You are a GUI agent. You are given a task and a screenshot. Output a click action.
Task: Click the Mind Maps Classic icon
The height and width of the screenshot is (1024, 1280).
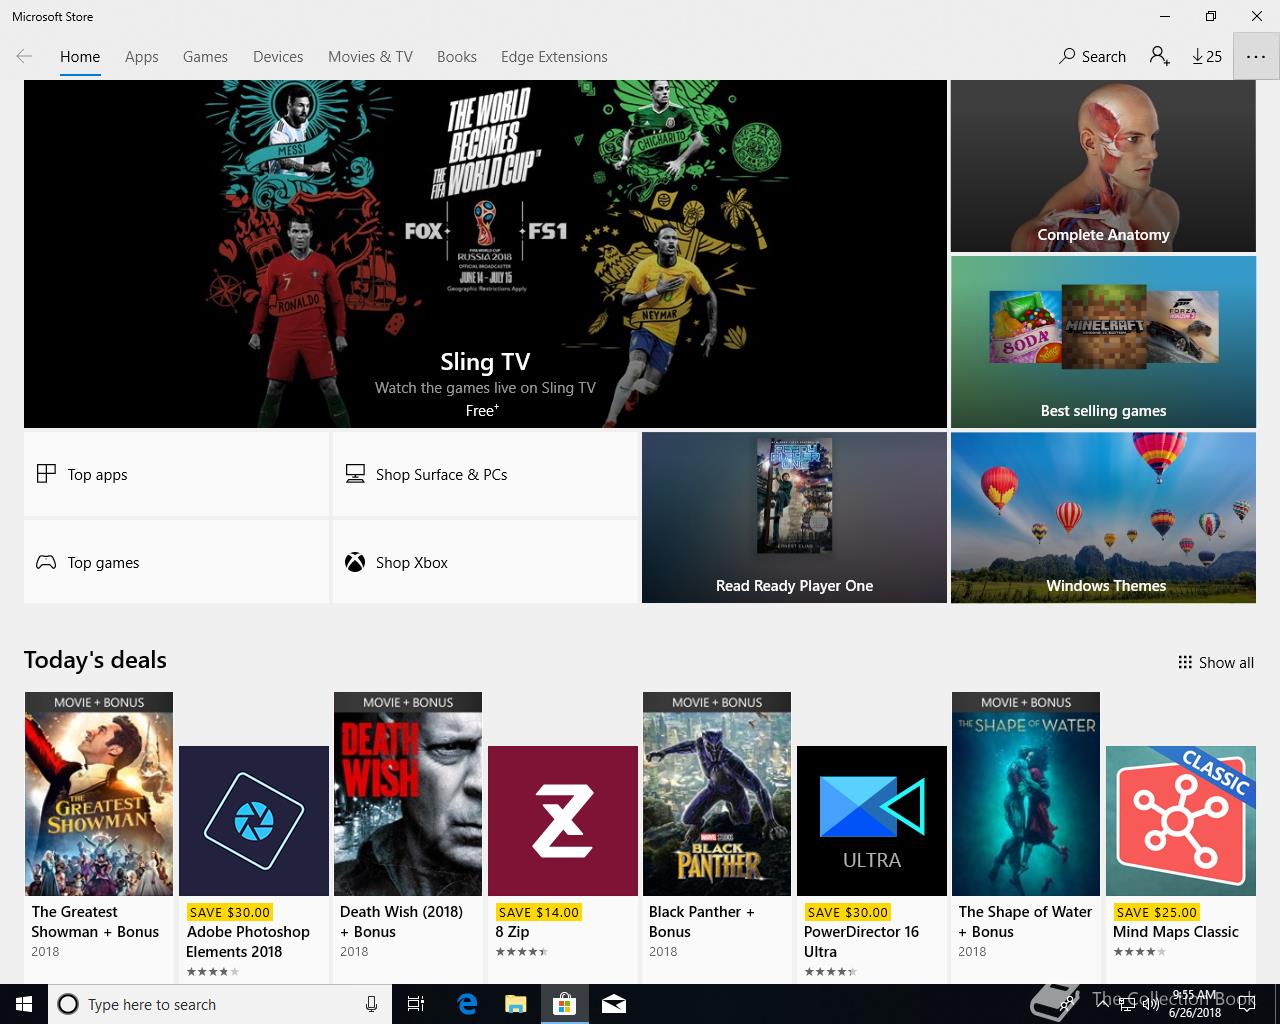pyautogui.click(x=1181, y=821)
